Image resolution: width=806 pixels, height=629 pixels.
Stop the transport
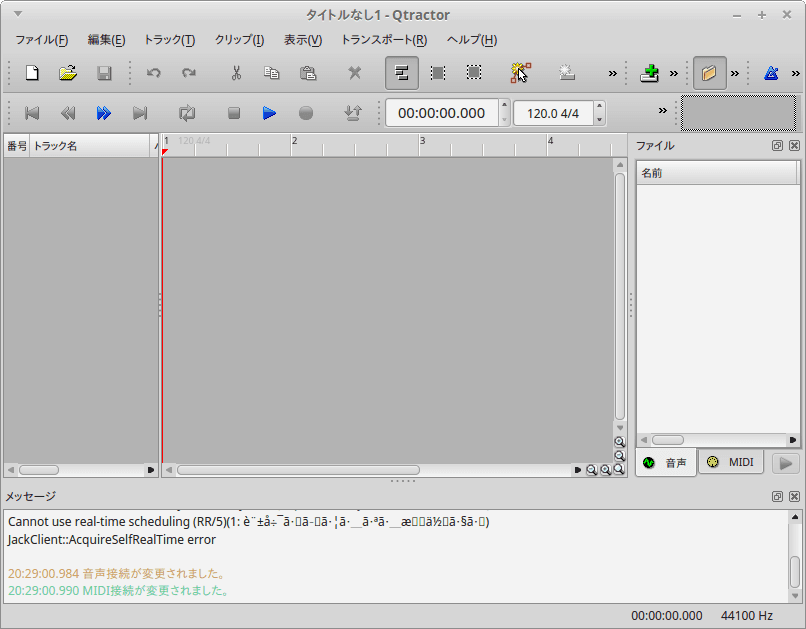pos(234,113)
